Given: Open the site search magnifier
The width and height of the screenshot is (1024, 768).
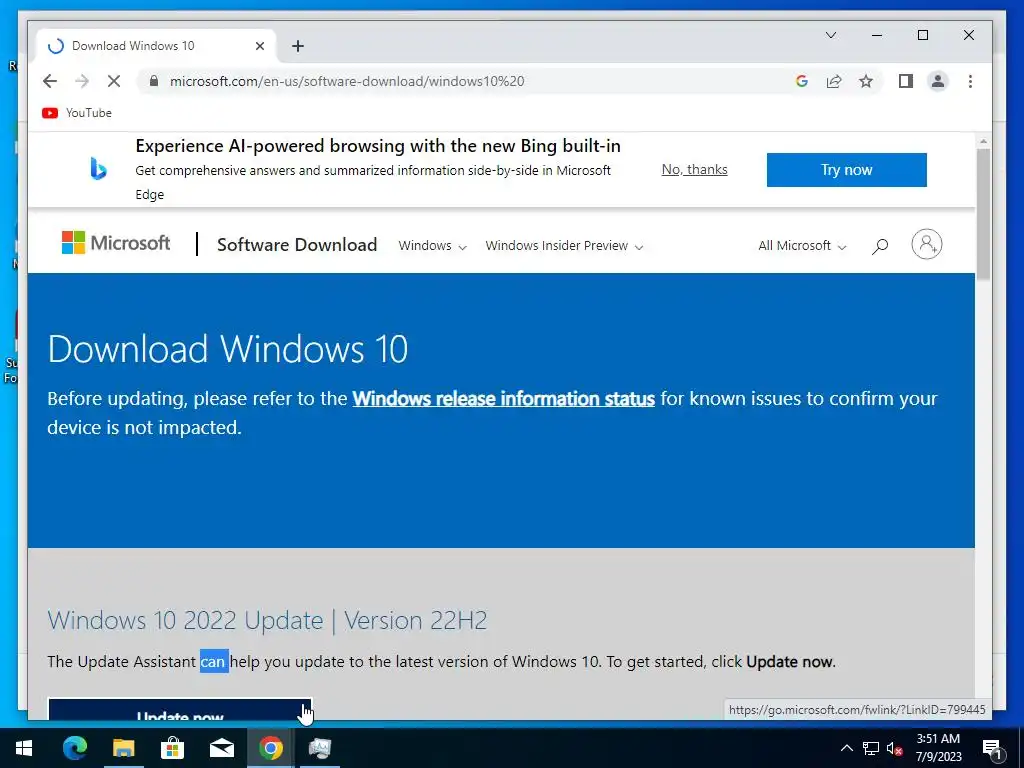Looking at the screenshot, I should click(880, 246).
